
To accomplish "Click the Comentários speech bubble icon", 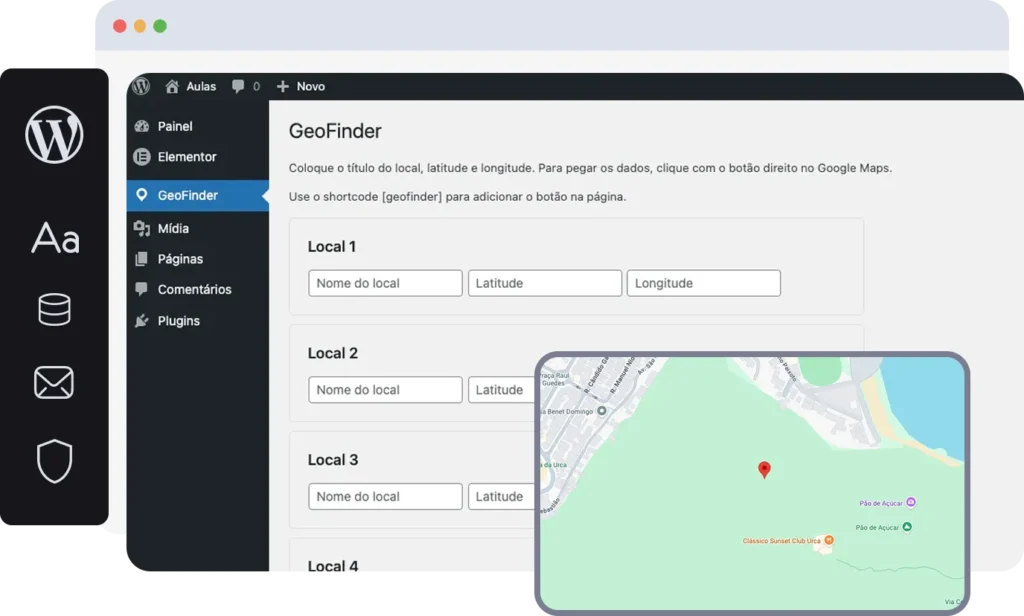I will [x=141, y=289].
